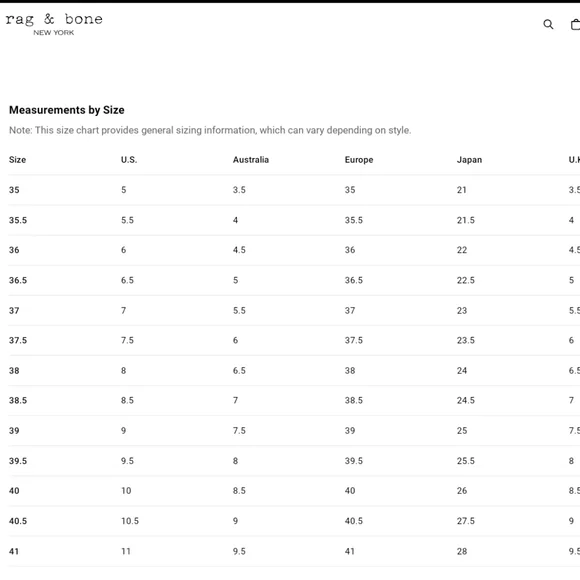Open the search magnifier icon

point(548,24)
